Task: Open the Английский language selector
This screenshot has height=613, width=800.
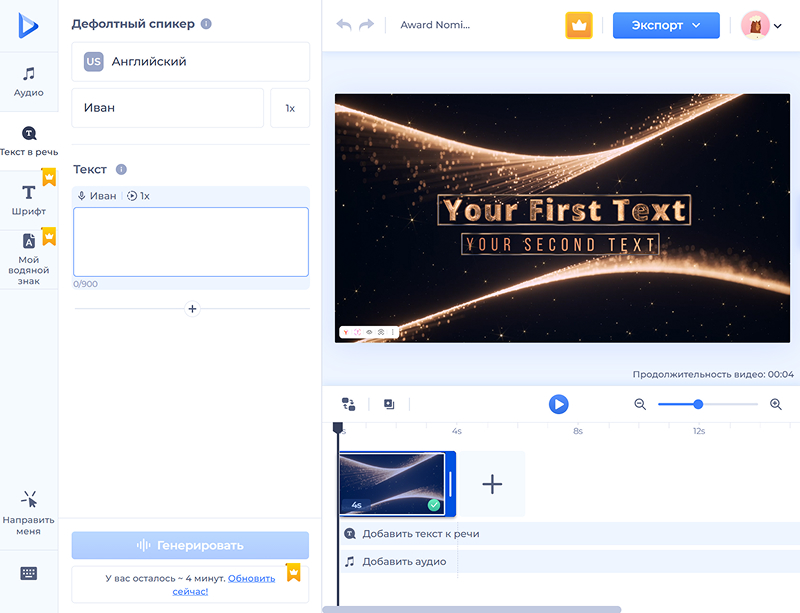Action: [x=190, y=62]
